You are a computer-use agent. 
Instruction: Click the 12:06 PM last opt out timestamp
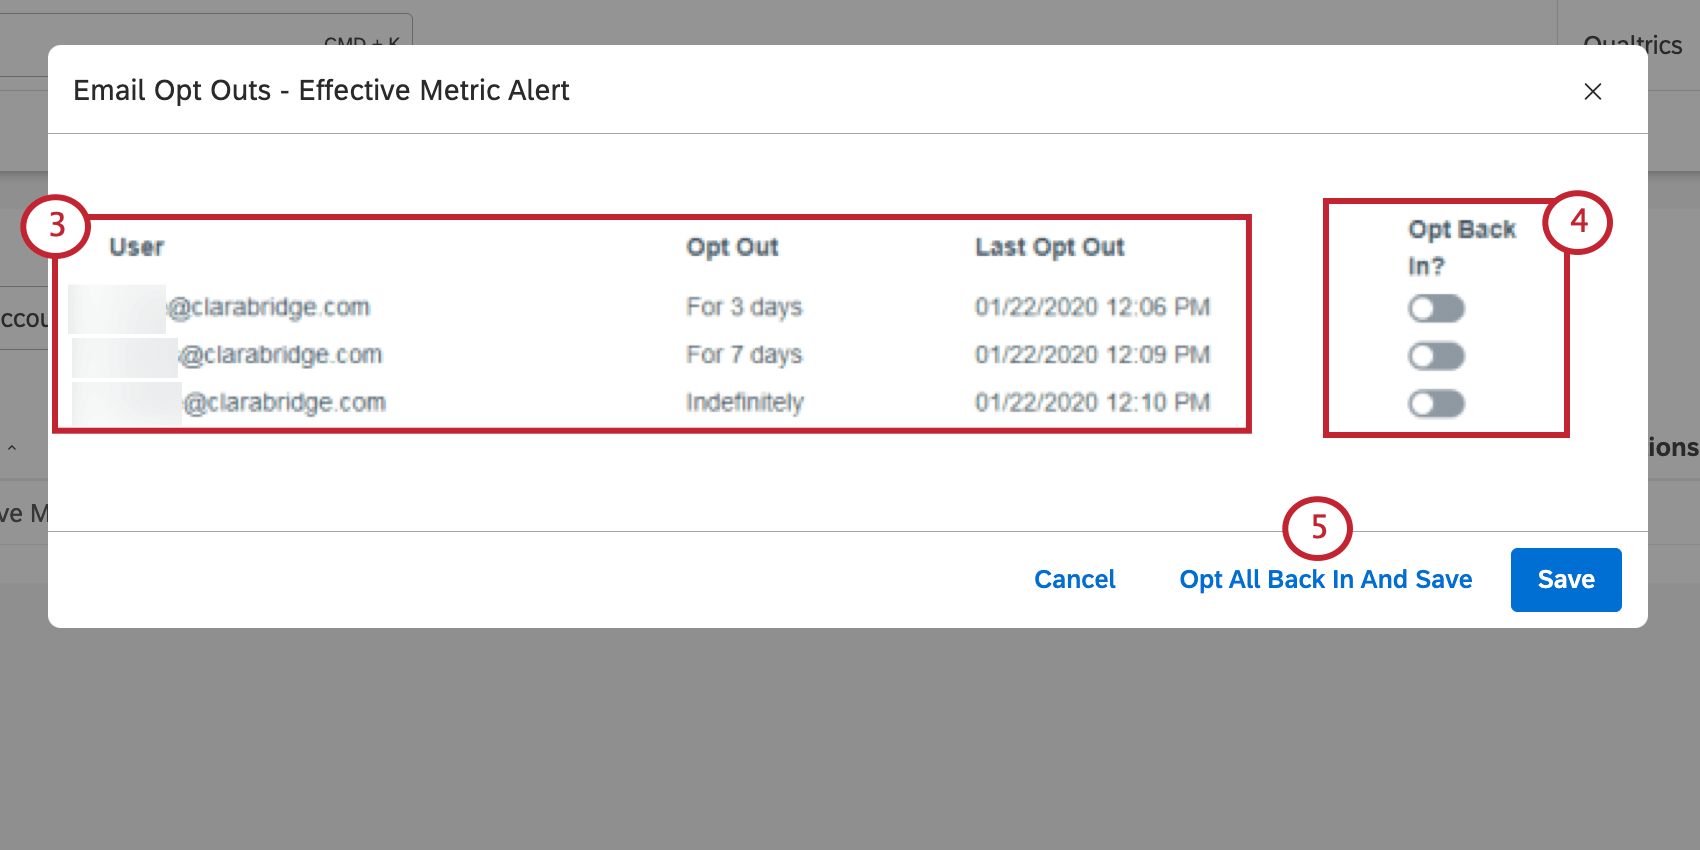click(x=1093, y=307)
